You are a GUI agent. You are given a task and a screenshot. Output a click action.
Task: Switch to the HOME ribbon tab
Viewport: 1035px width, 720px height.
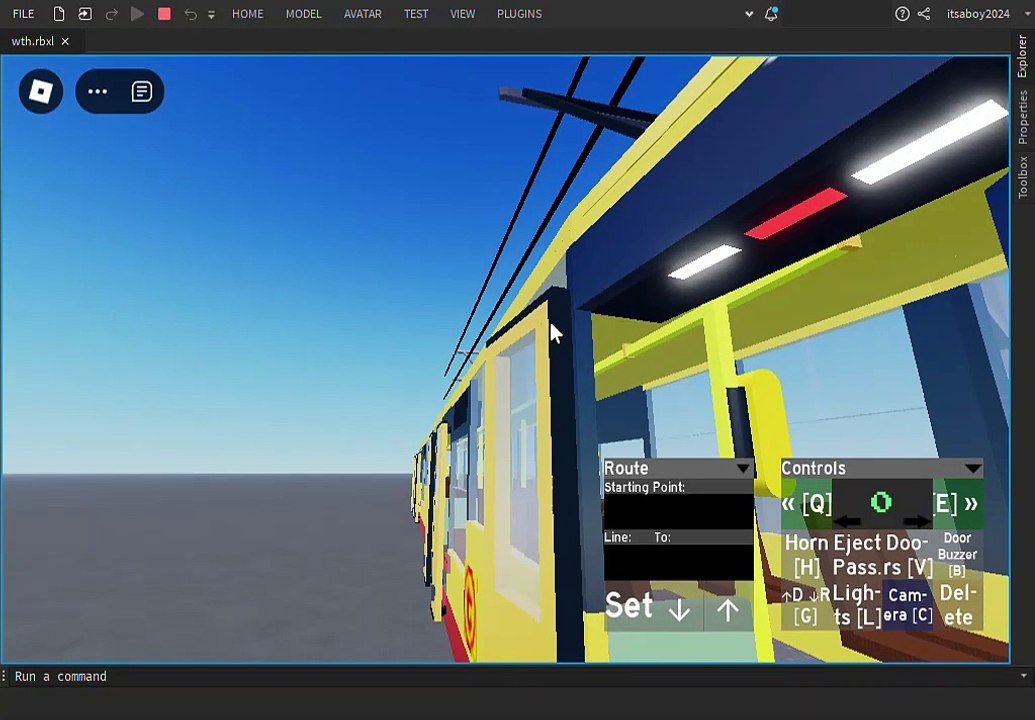pos(248,14)
